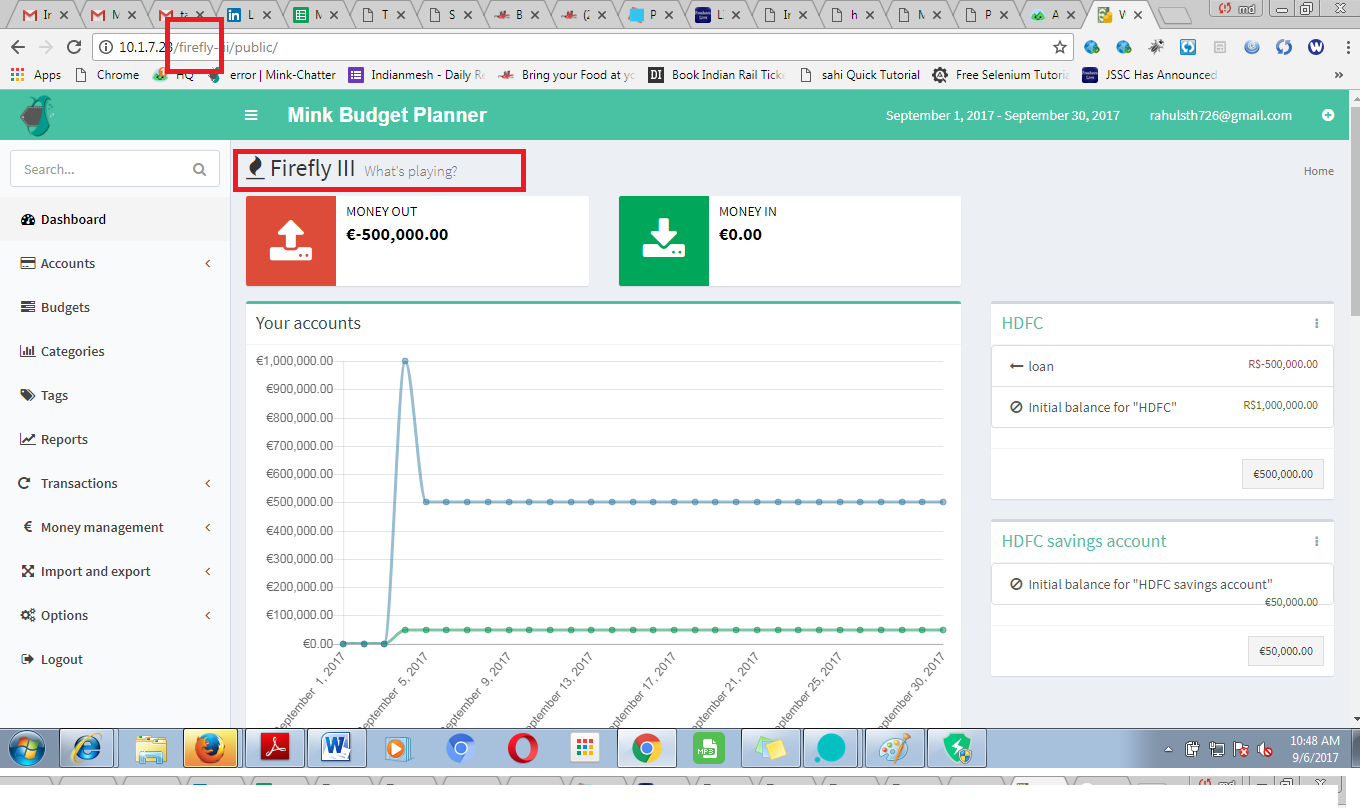The image size is (1360, 808).
Task: Log out via the Logout item
Action: pyautogui.click(x=115, y=659)
